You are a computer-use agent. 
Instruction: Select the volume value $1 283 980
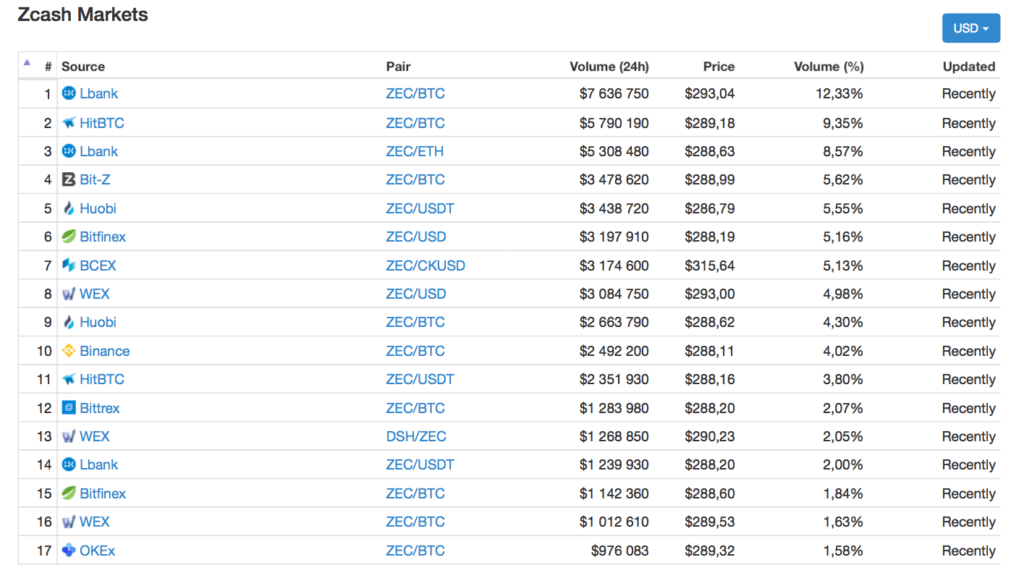click(x=614, y=408)
